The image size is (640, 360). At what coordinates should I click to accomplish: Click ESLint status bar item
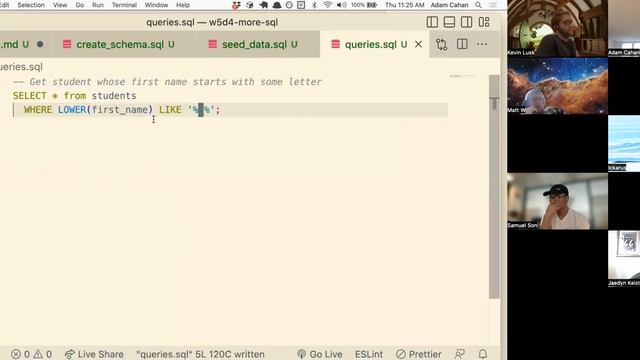coord(369,354)
